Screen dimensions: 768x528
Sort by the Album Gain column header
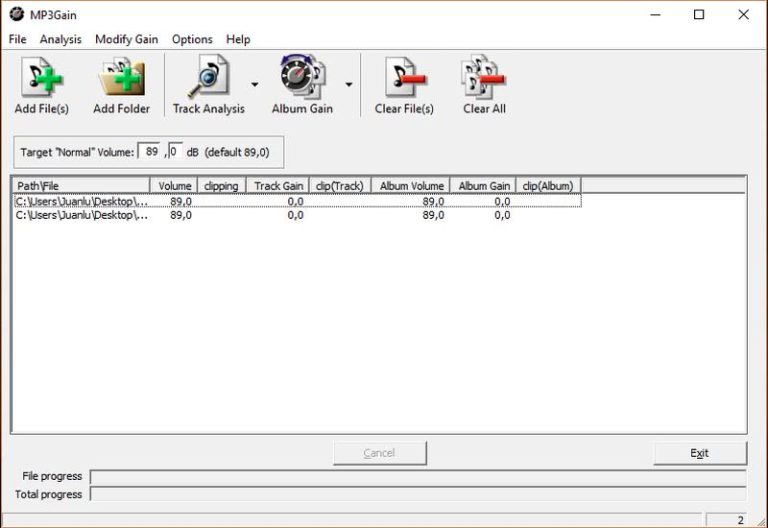(x=483, y=186)
